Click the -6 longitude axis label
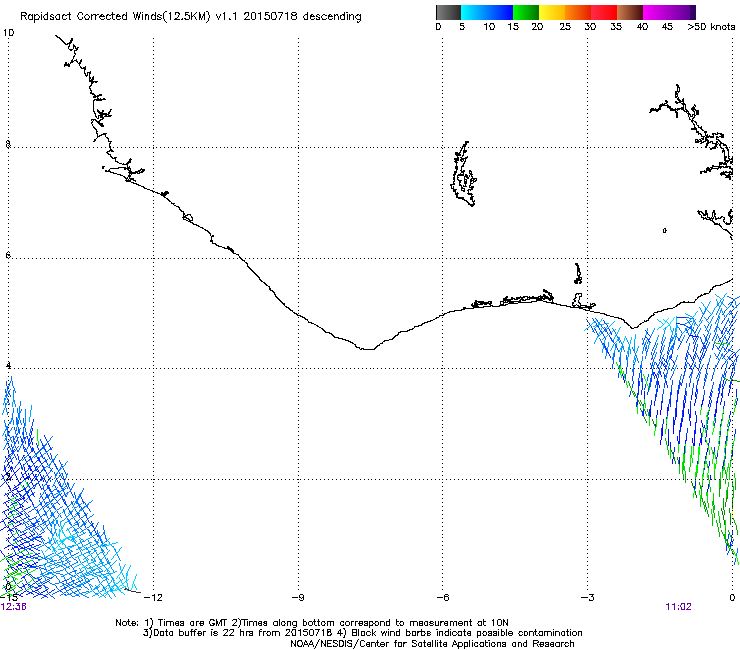Viewport: 740px width, 650px height. 442,597
